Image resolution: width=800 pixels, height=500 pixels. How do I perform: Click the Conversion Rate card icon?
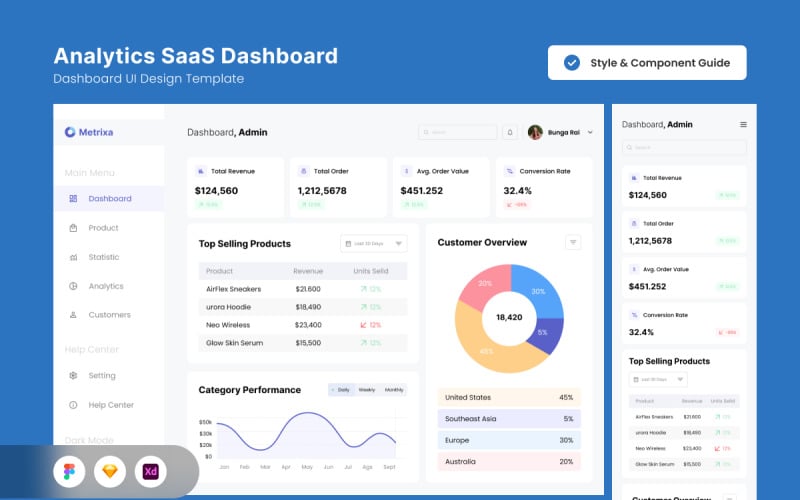(x=509, y=171)
